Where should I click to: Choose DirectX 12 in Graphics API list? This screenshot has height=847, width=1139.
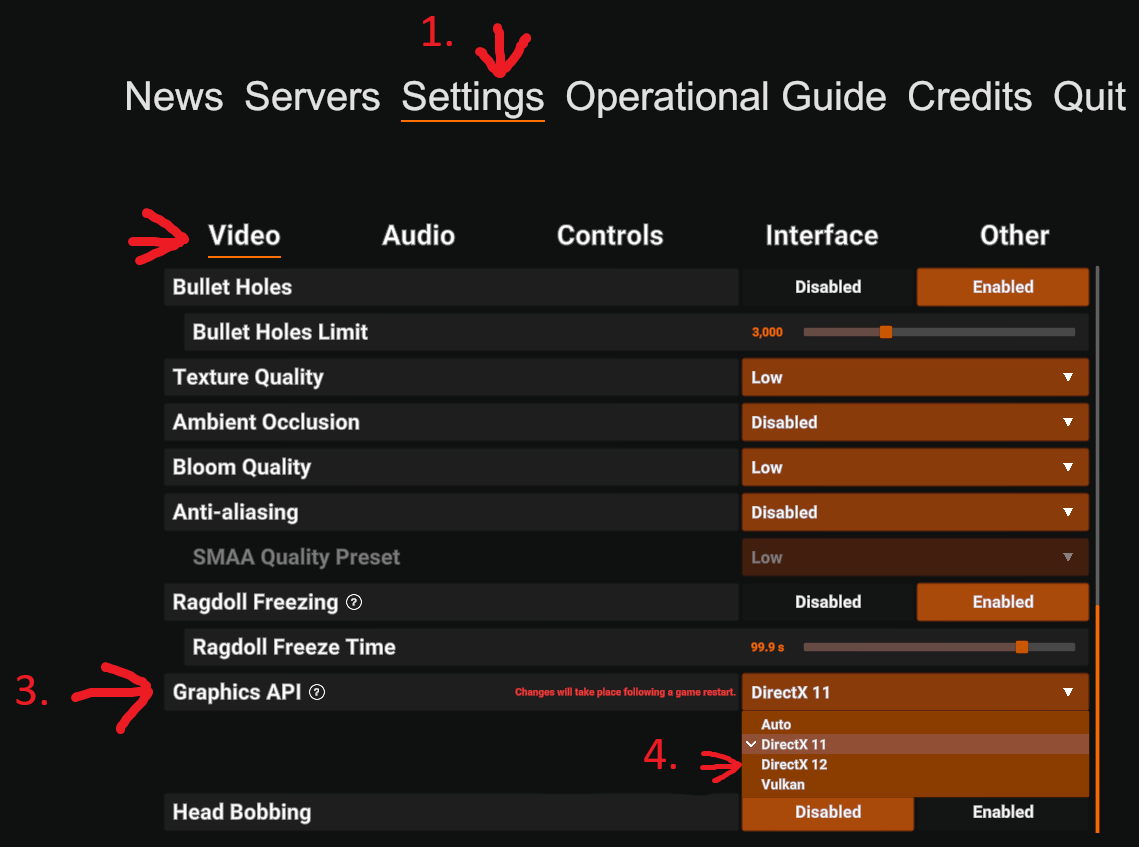(915, 764)
